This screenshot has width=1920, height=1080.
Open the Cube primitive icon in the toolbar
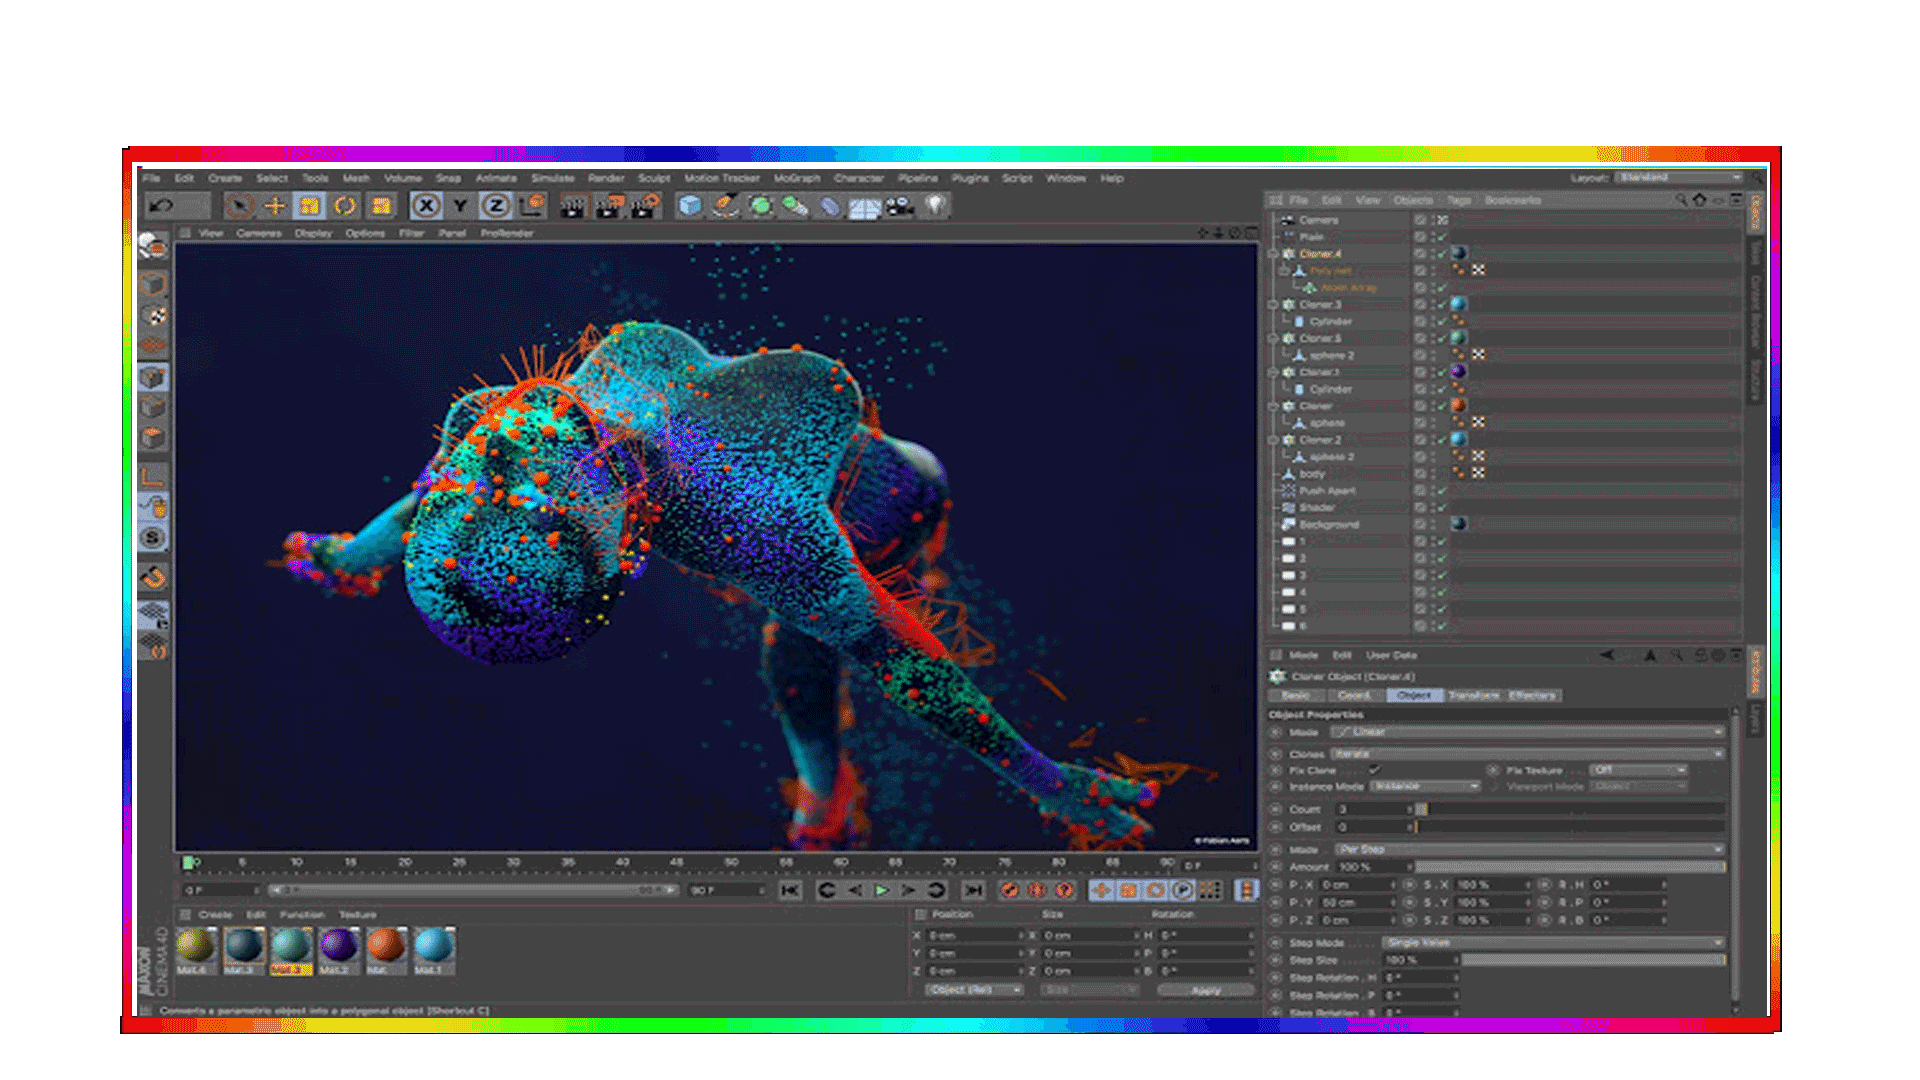(691, 206)
